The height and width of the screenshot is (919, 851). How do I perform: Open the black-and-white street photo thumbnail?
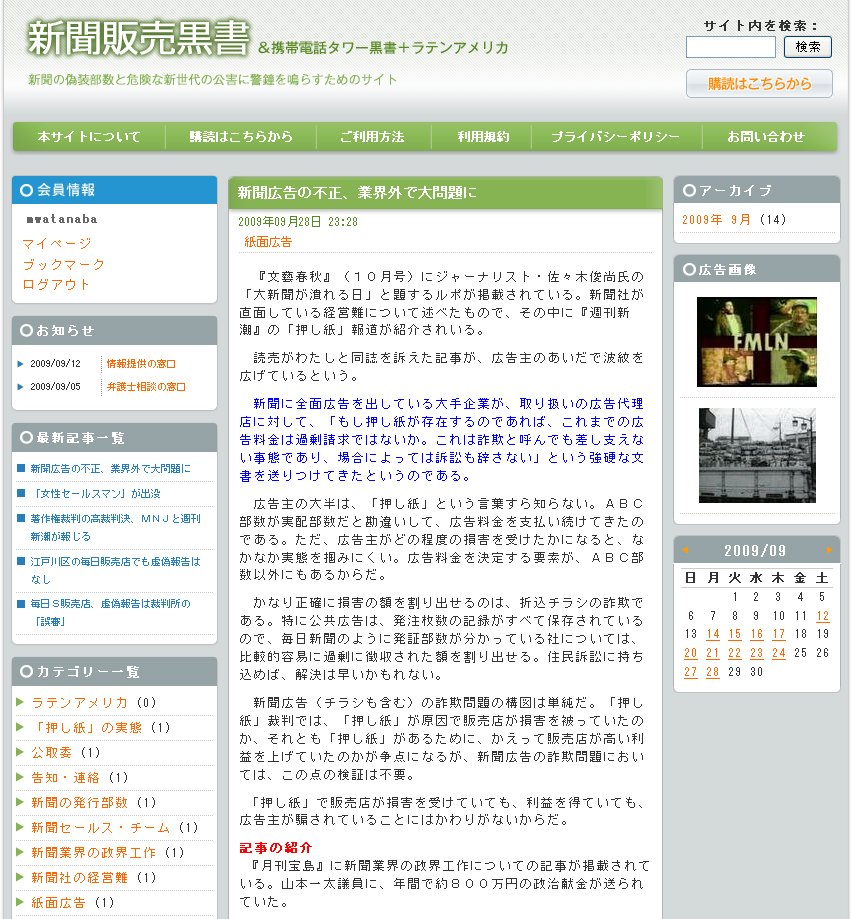(756, 455)
